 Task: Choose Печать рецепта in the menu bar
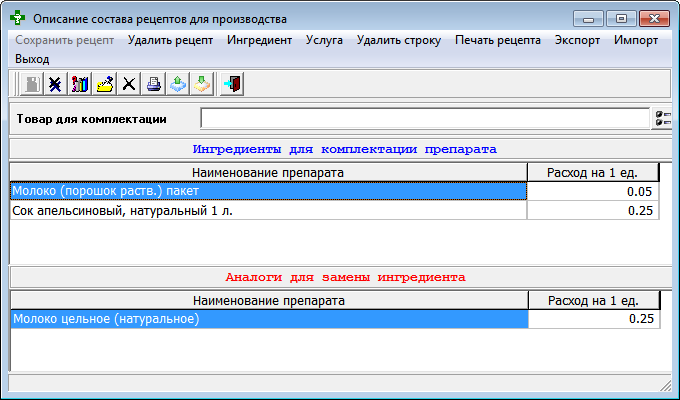pos(498,40)
